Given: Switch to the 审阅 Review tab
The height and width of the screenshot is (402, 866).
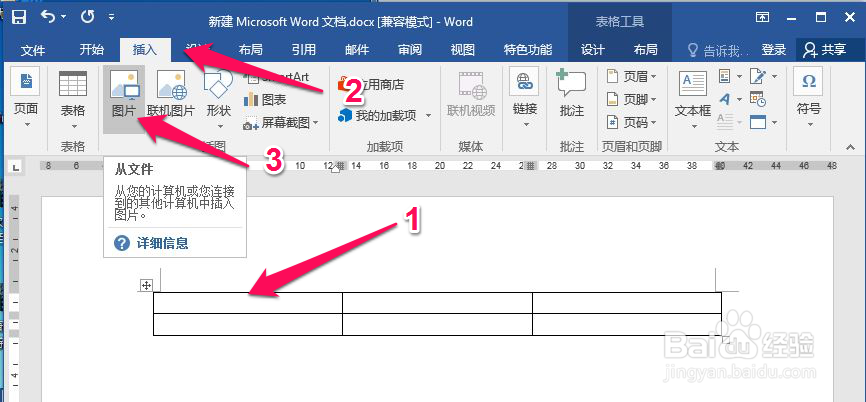Looking at the screenshot, I should 410,50.
